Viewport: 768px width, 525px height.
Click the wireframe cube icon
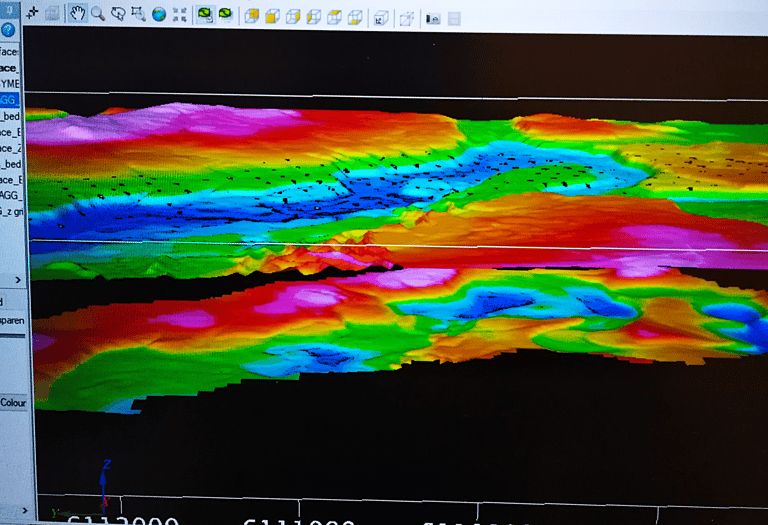click(407, 19)
